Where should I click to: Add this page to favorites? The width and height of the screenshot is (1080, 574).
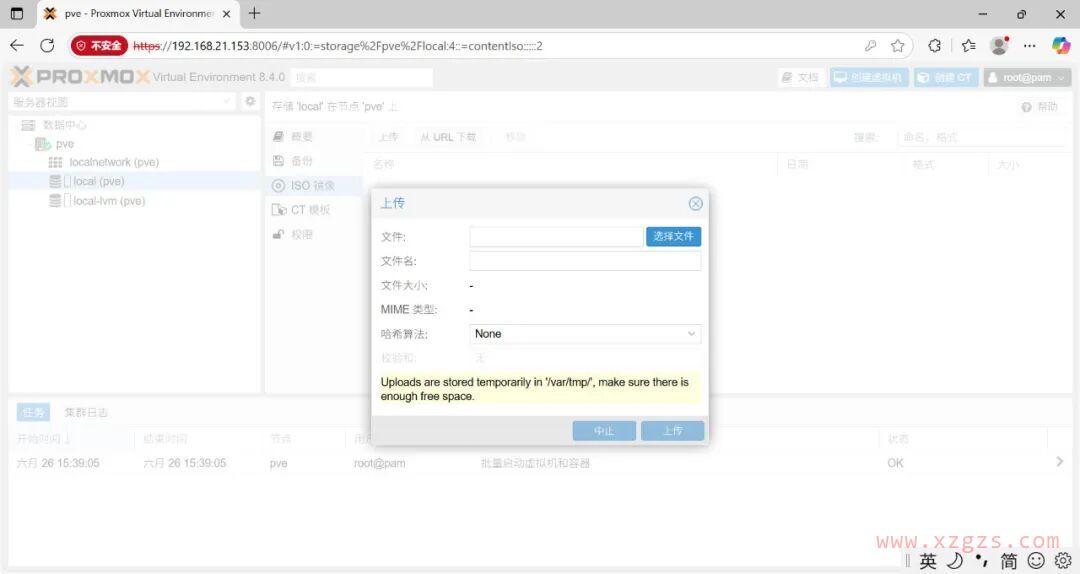898,46
